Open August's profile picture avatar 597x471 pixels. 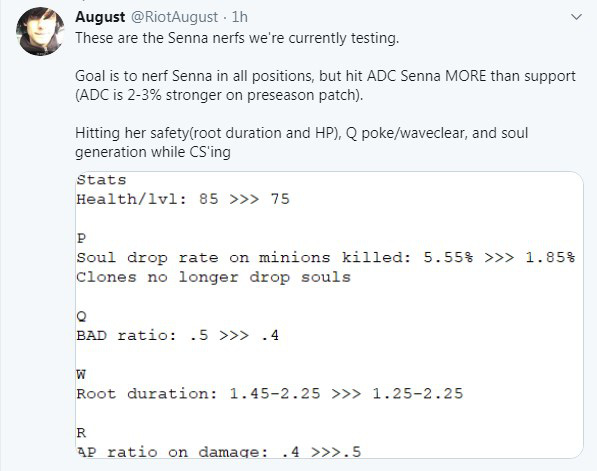click(x=40, y=31)
